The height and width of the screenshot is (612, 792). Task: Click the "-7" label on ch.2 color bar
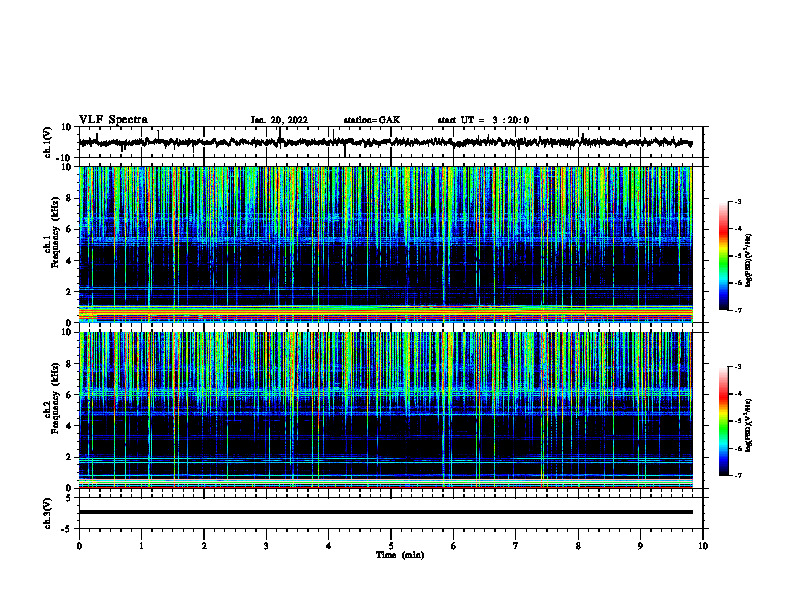(737, 476)
